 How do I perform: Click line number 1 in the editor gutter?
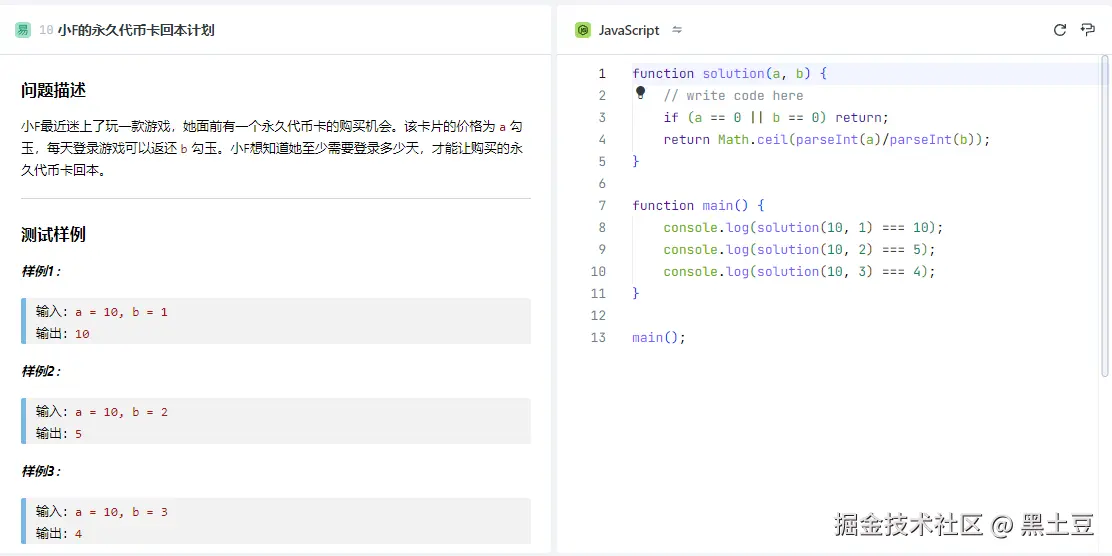602,74
